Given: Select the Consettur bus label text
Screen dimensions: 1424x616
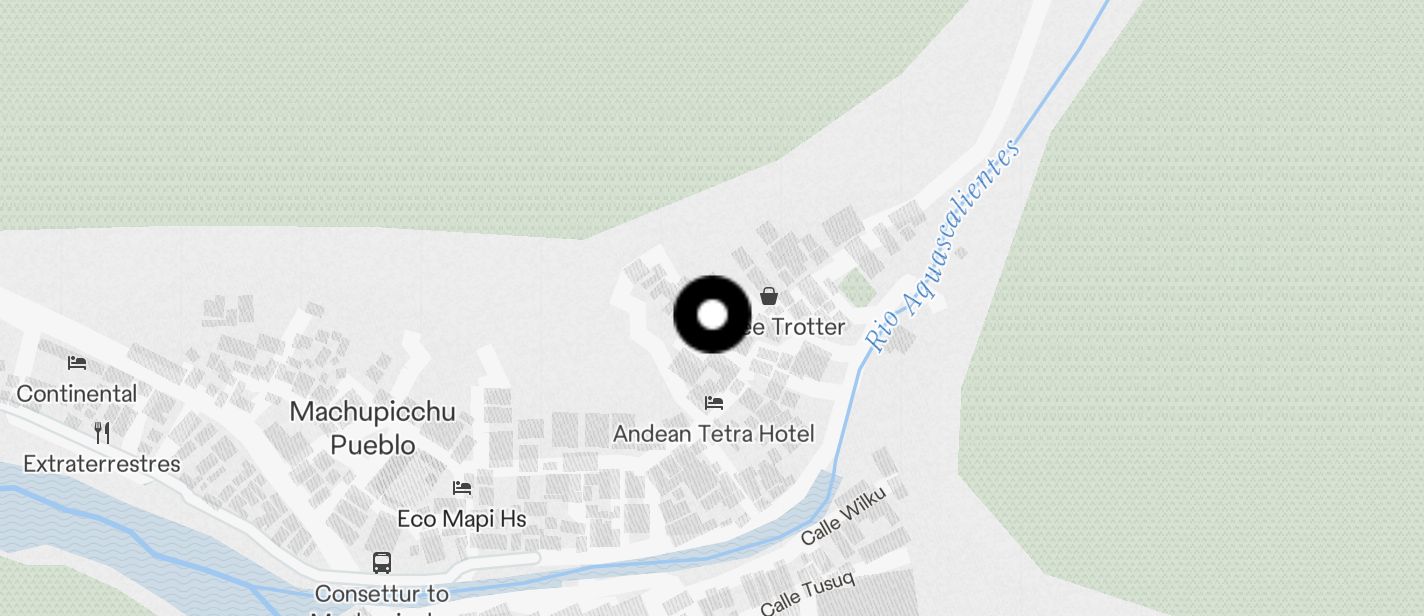Looking at the screenshot, I should (x=382, y=594).
